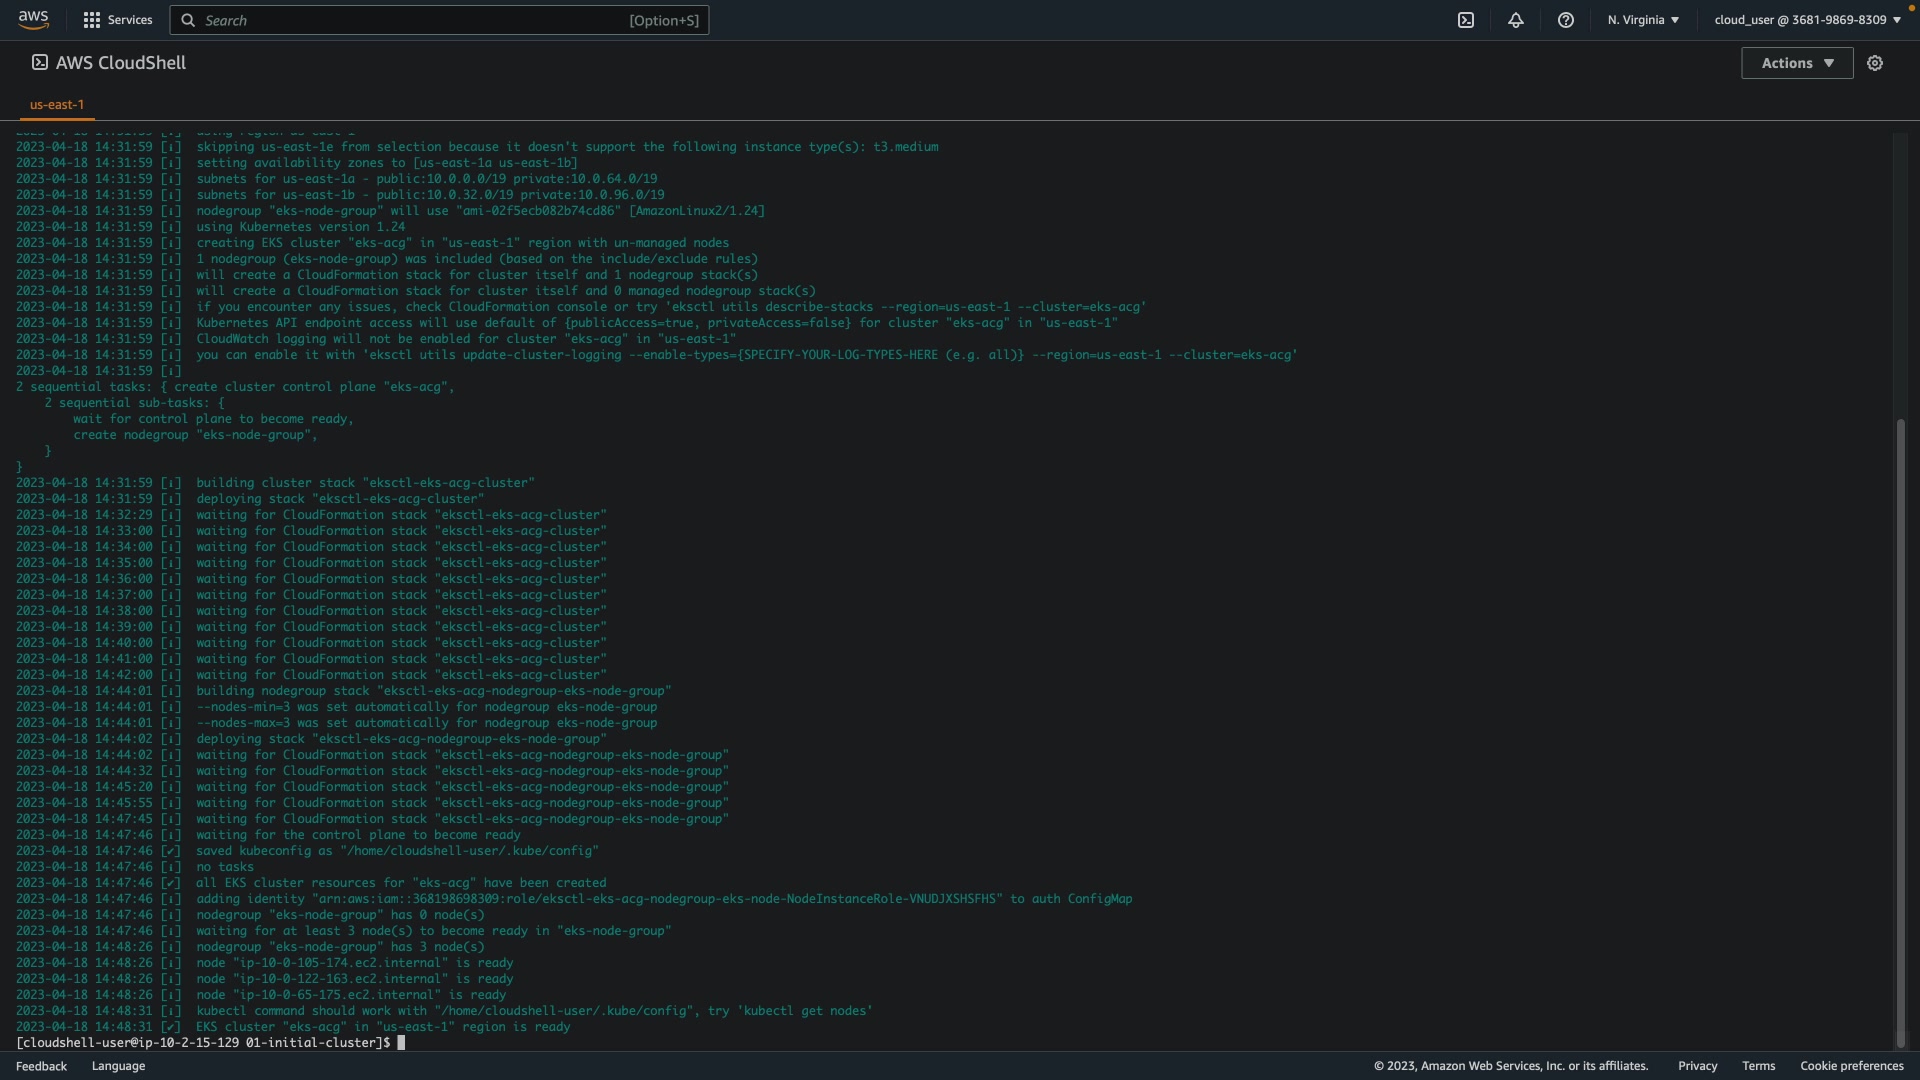
Task: Expand the cloud_user account dropdown
Action: point(1807,20)
